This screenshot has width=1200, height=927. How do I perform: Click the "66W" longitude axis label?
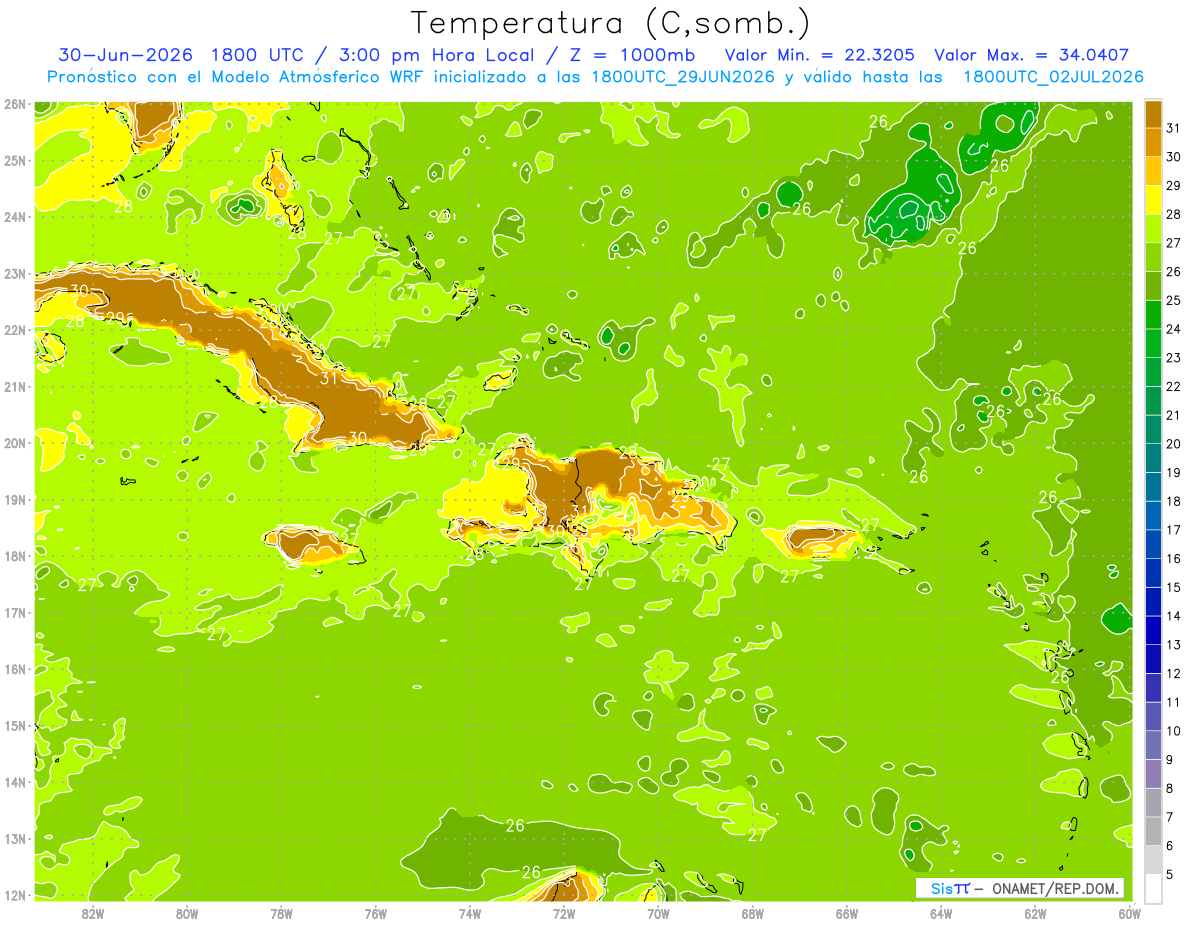(847, 913)
